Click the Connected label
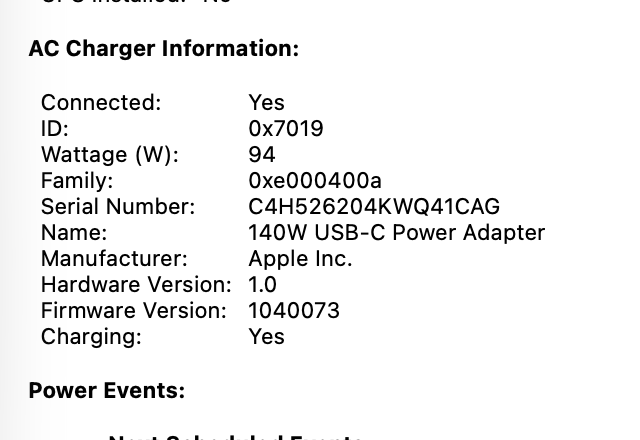Screen dimensions: 640x440 100,103
